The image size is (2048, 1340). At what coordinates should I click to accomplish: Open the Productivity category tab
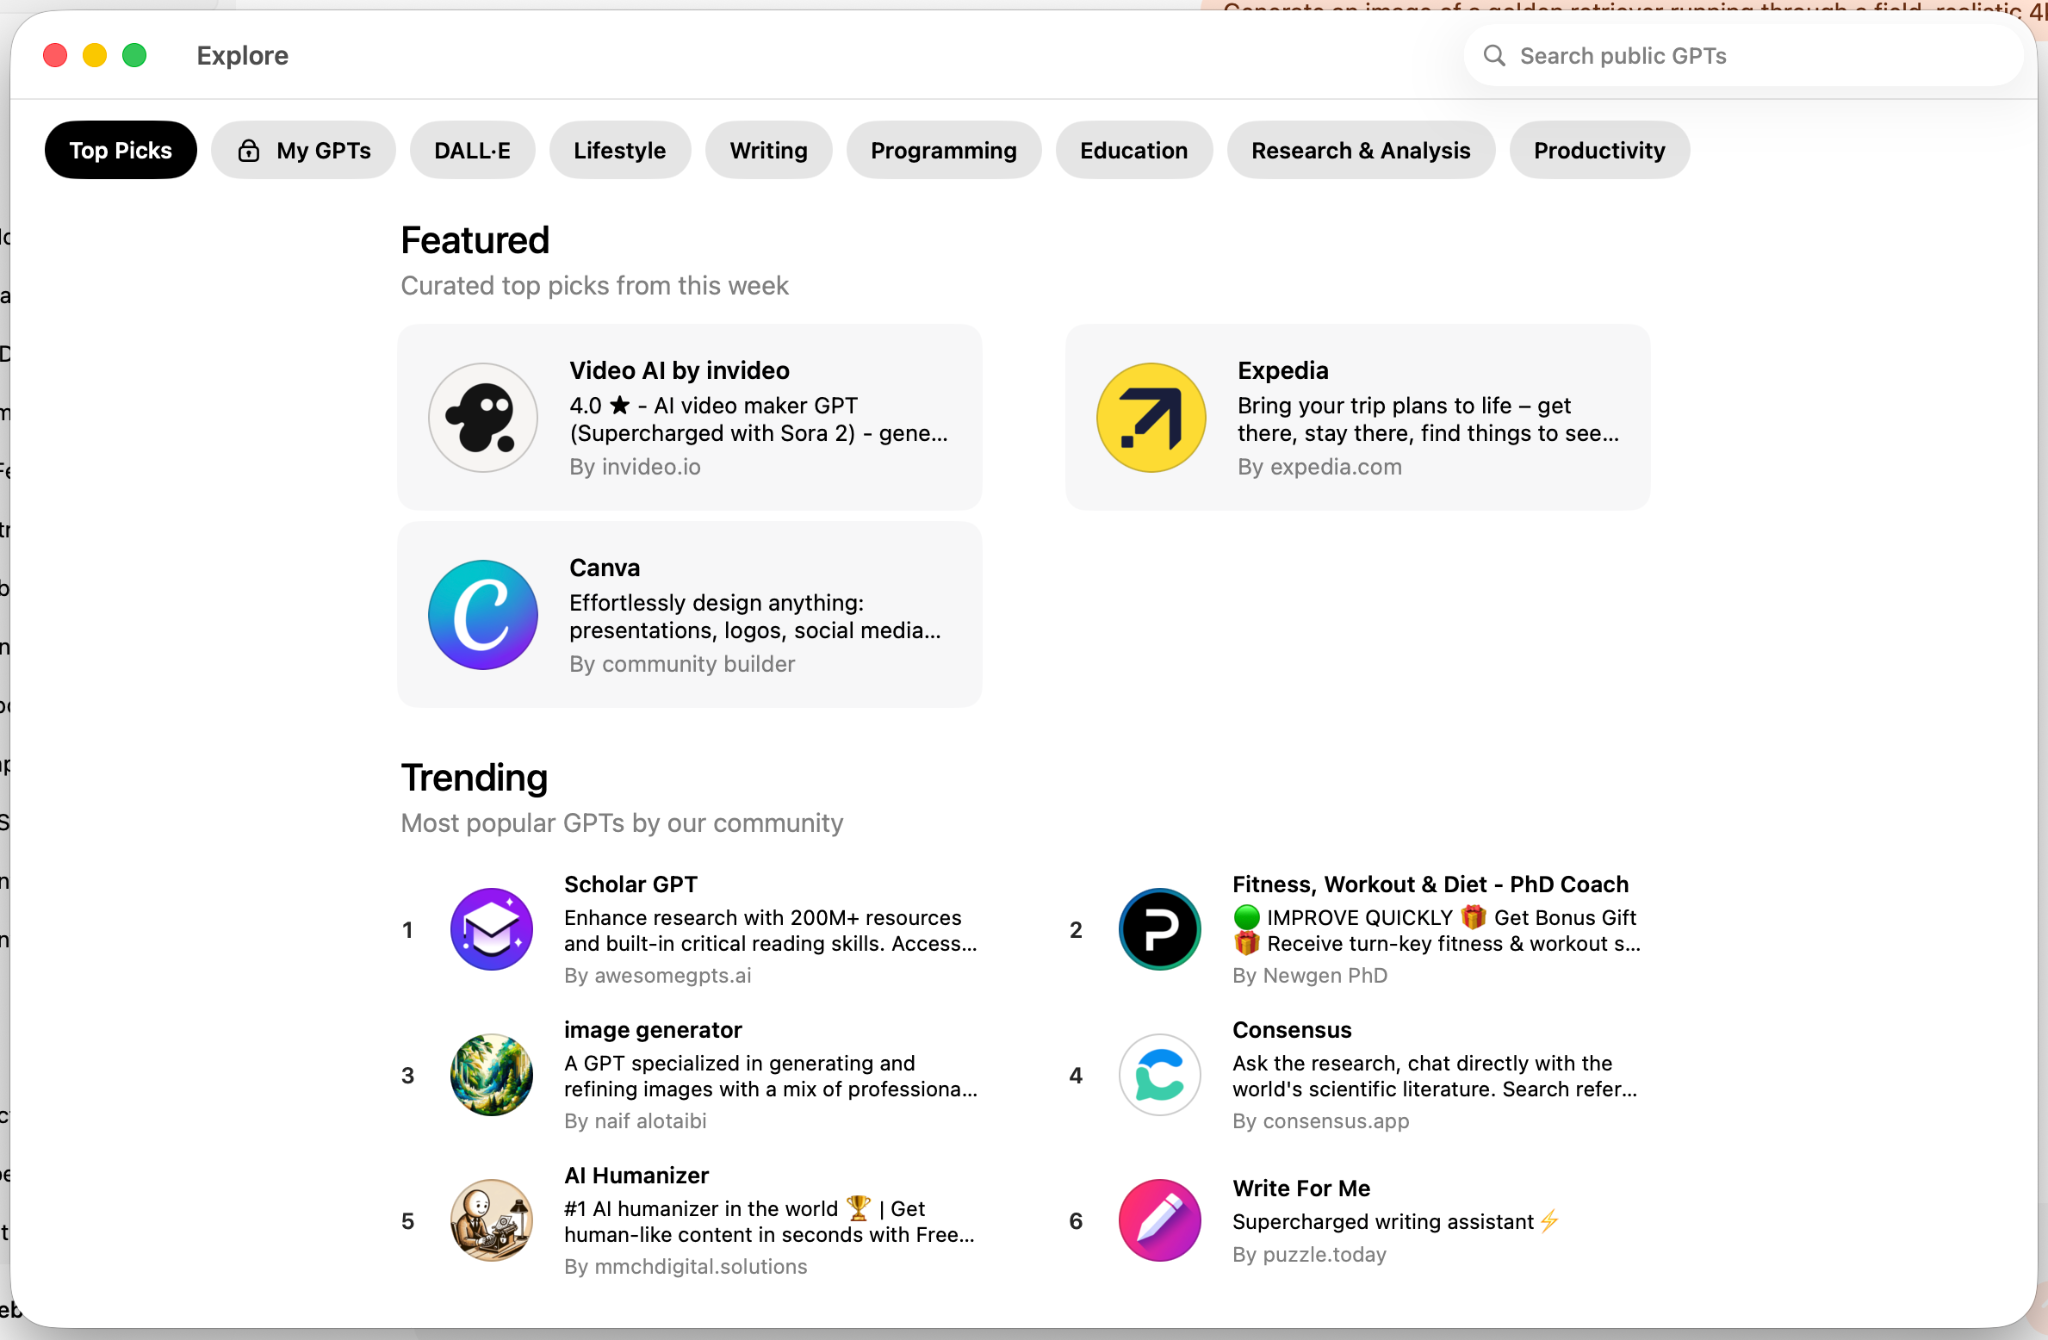point(1599,150)
